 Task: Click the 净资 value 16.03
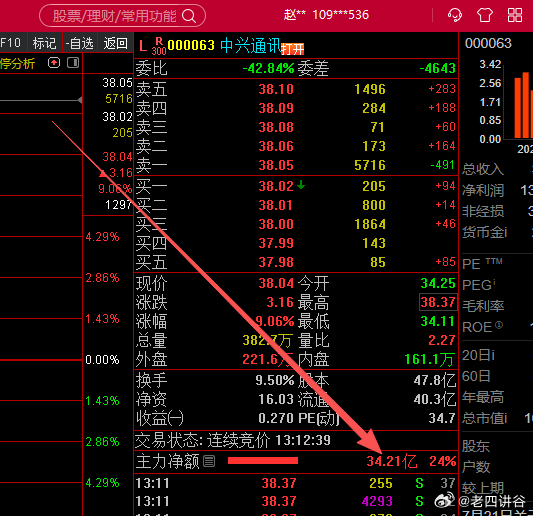coord(276,399)
